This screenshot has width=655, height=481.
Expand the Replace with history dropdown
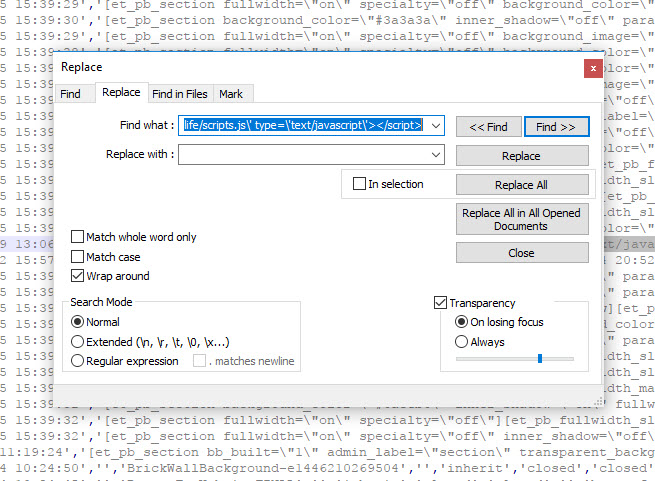[x=436, y=155]
